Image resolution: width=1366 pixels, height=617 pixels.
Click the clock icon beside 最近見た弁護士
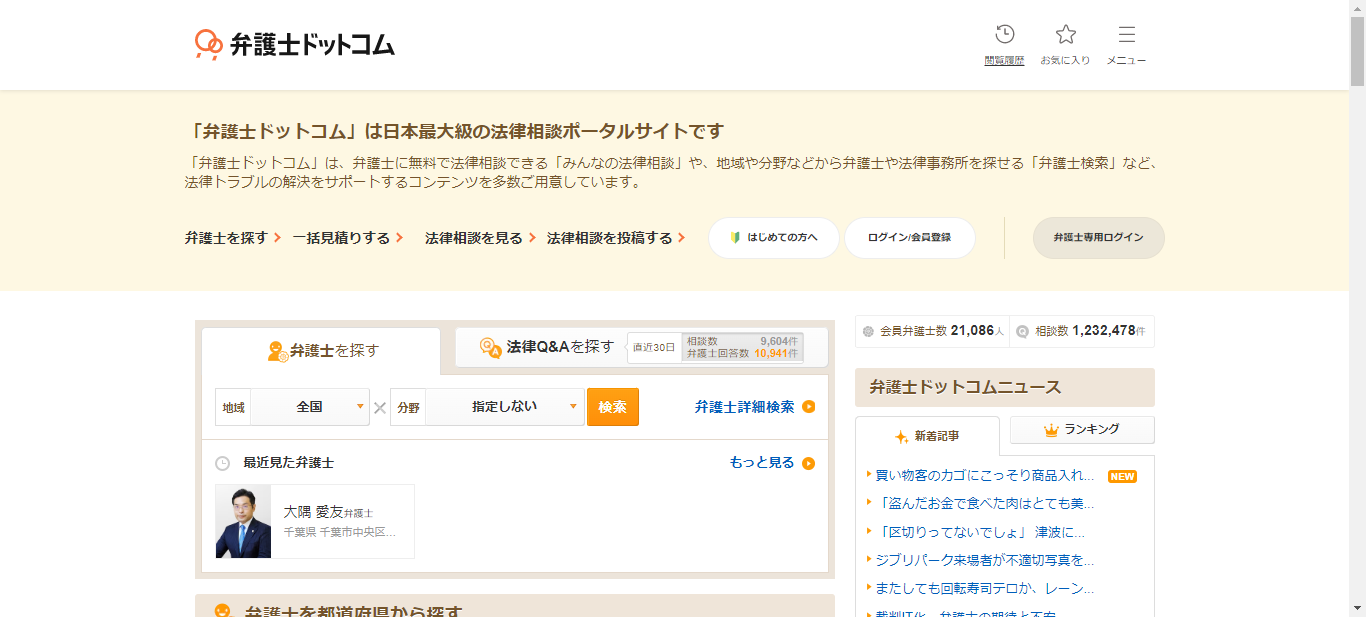tap(223, 463)
